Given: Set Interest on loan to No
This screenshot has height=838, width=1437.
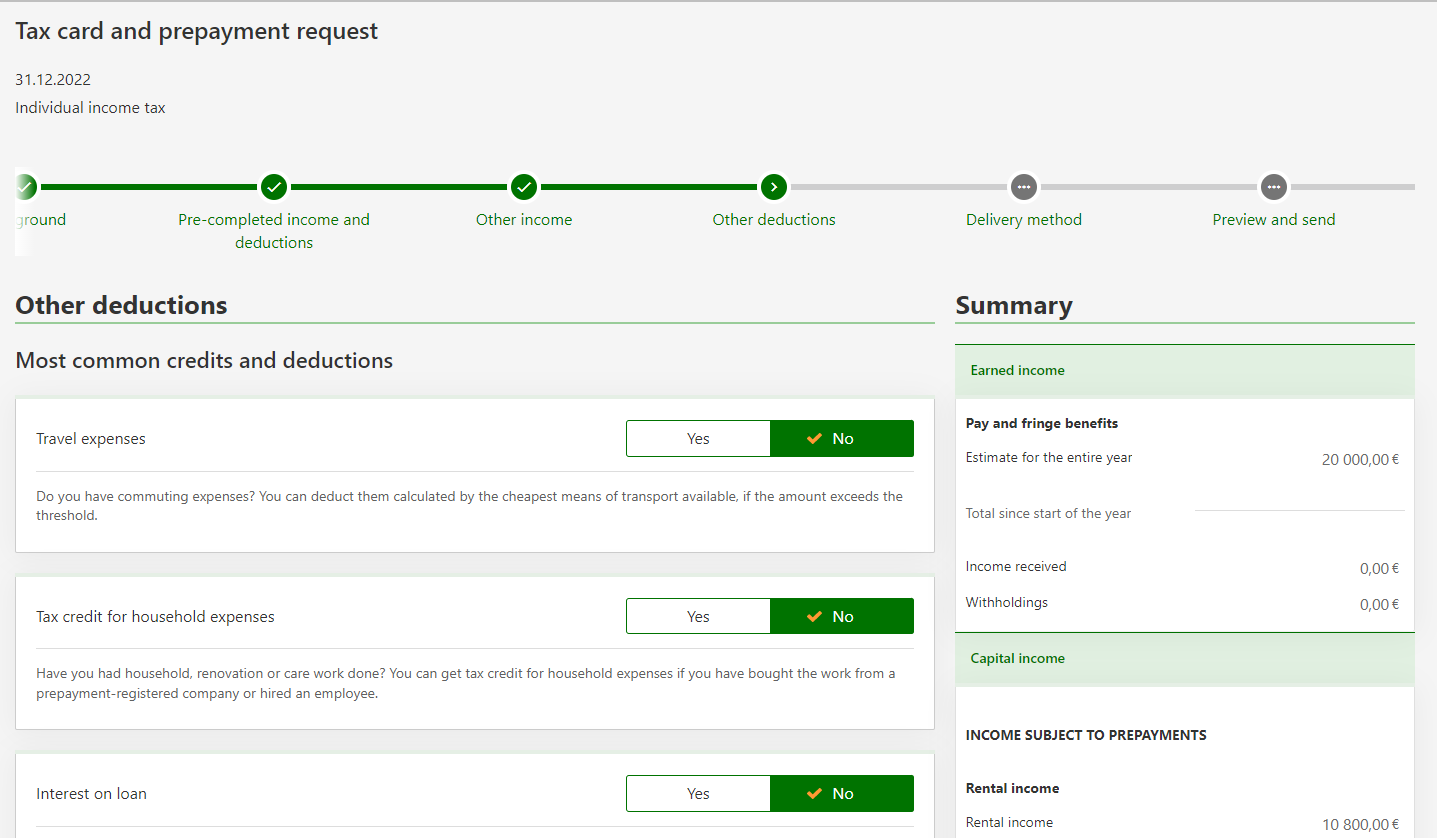Looking at the screenshot, I should (x=842, y=794).
